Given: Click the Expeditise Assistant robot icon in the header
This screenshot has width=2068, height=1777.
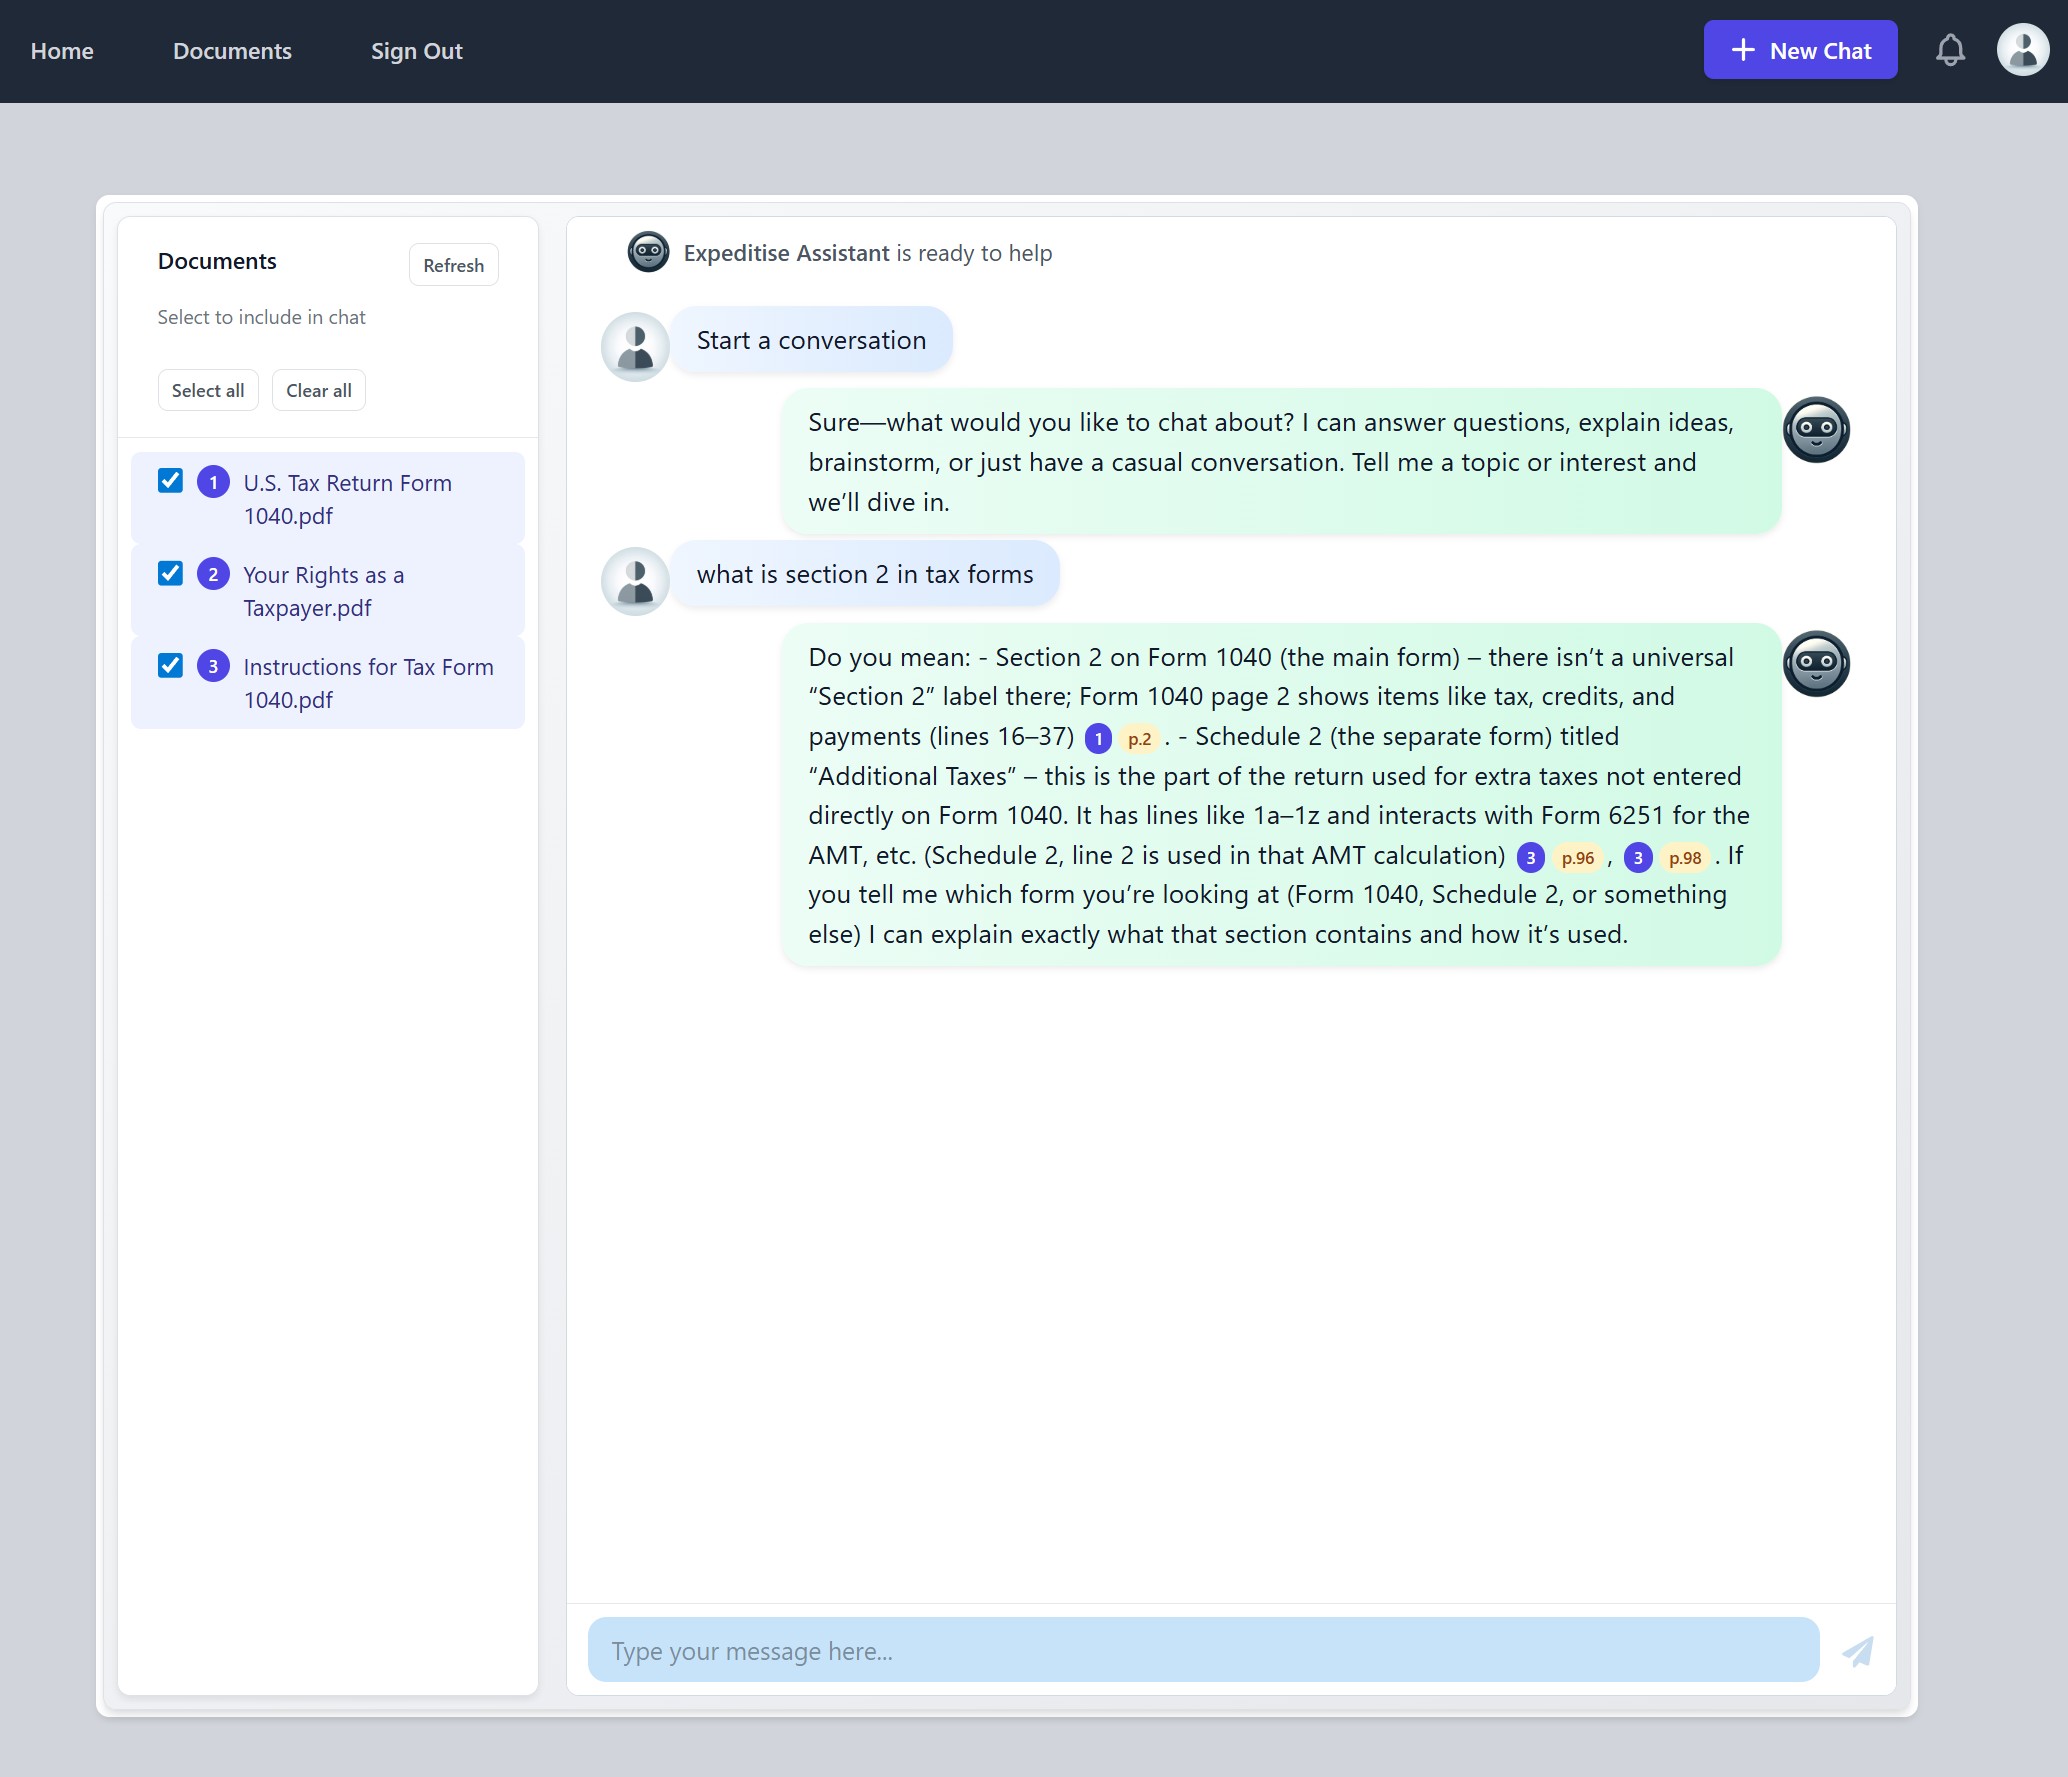Looking at the screenshot, I should tap(648, 252).
